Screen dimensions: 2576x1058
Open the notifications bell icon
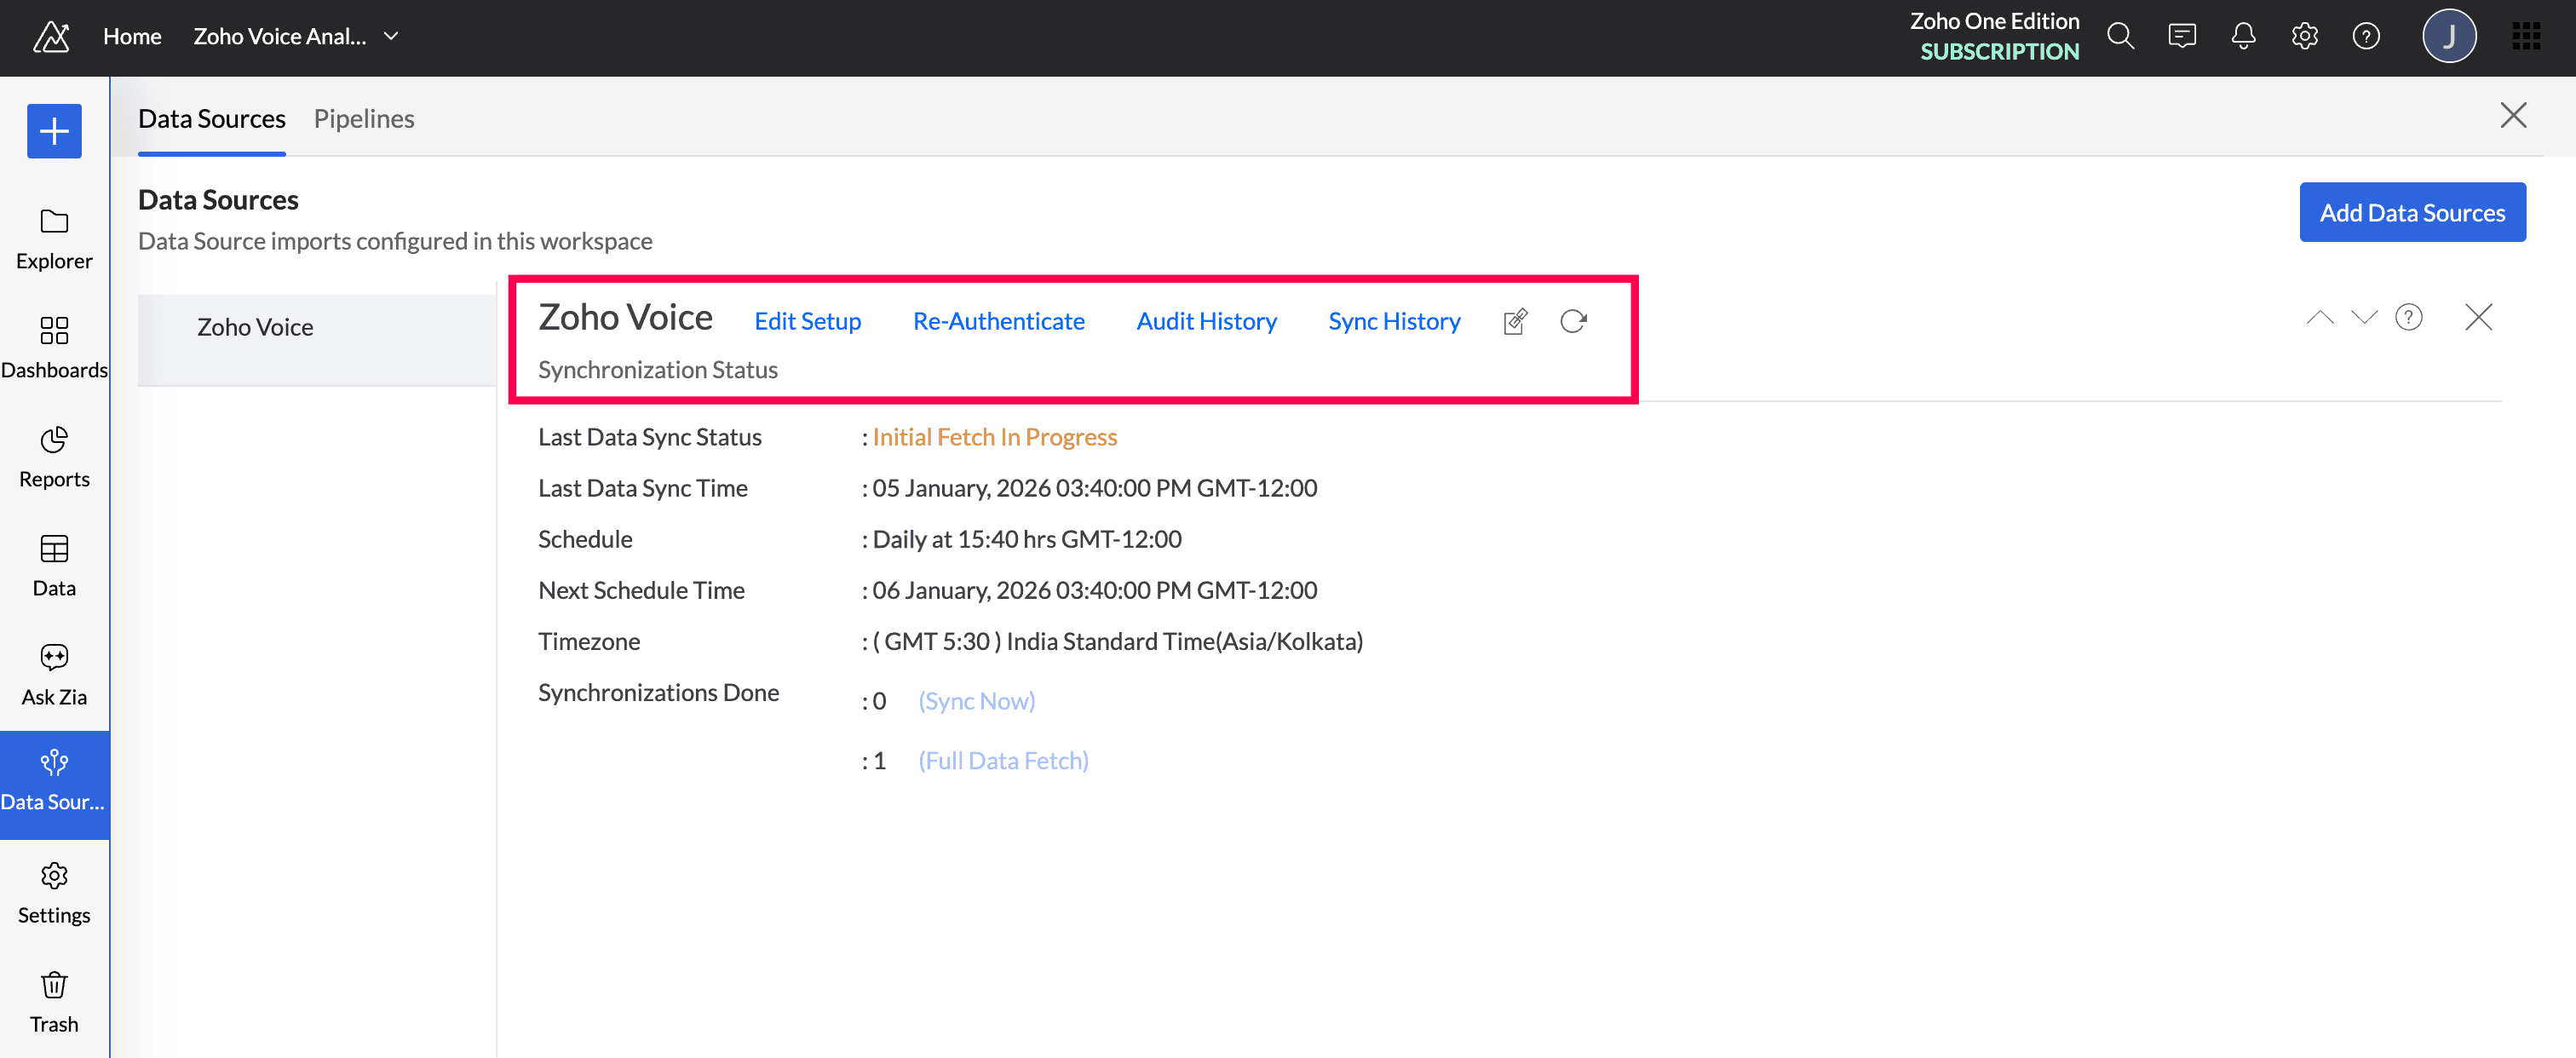tap(2243, 37)
